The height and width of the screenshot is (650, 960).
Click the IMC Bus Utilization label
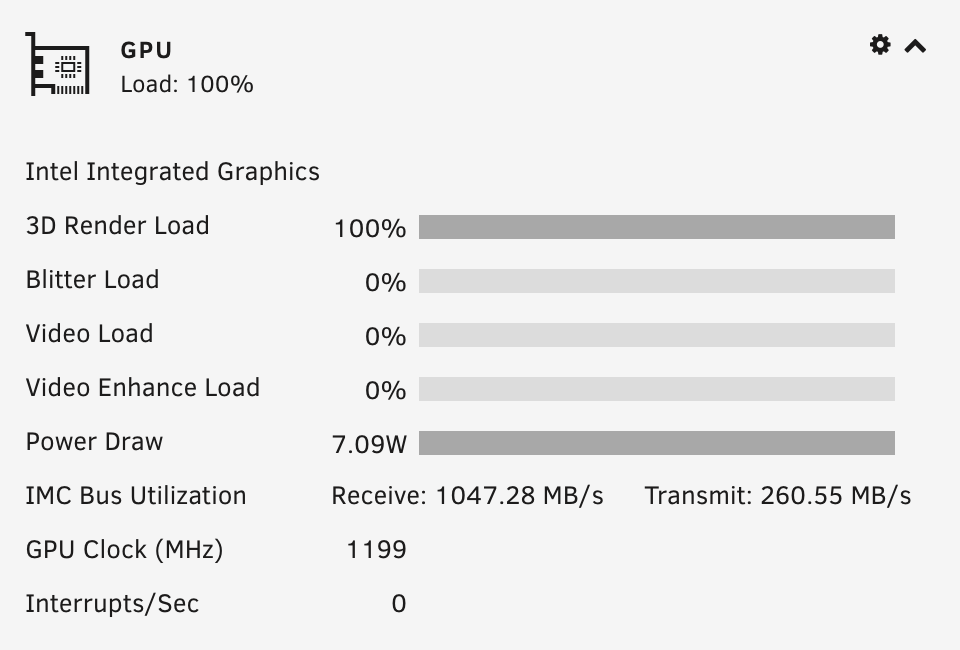136,496
